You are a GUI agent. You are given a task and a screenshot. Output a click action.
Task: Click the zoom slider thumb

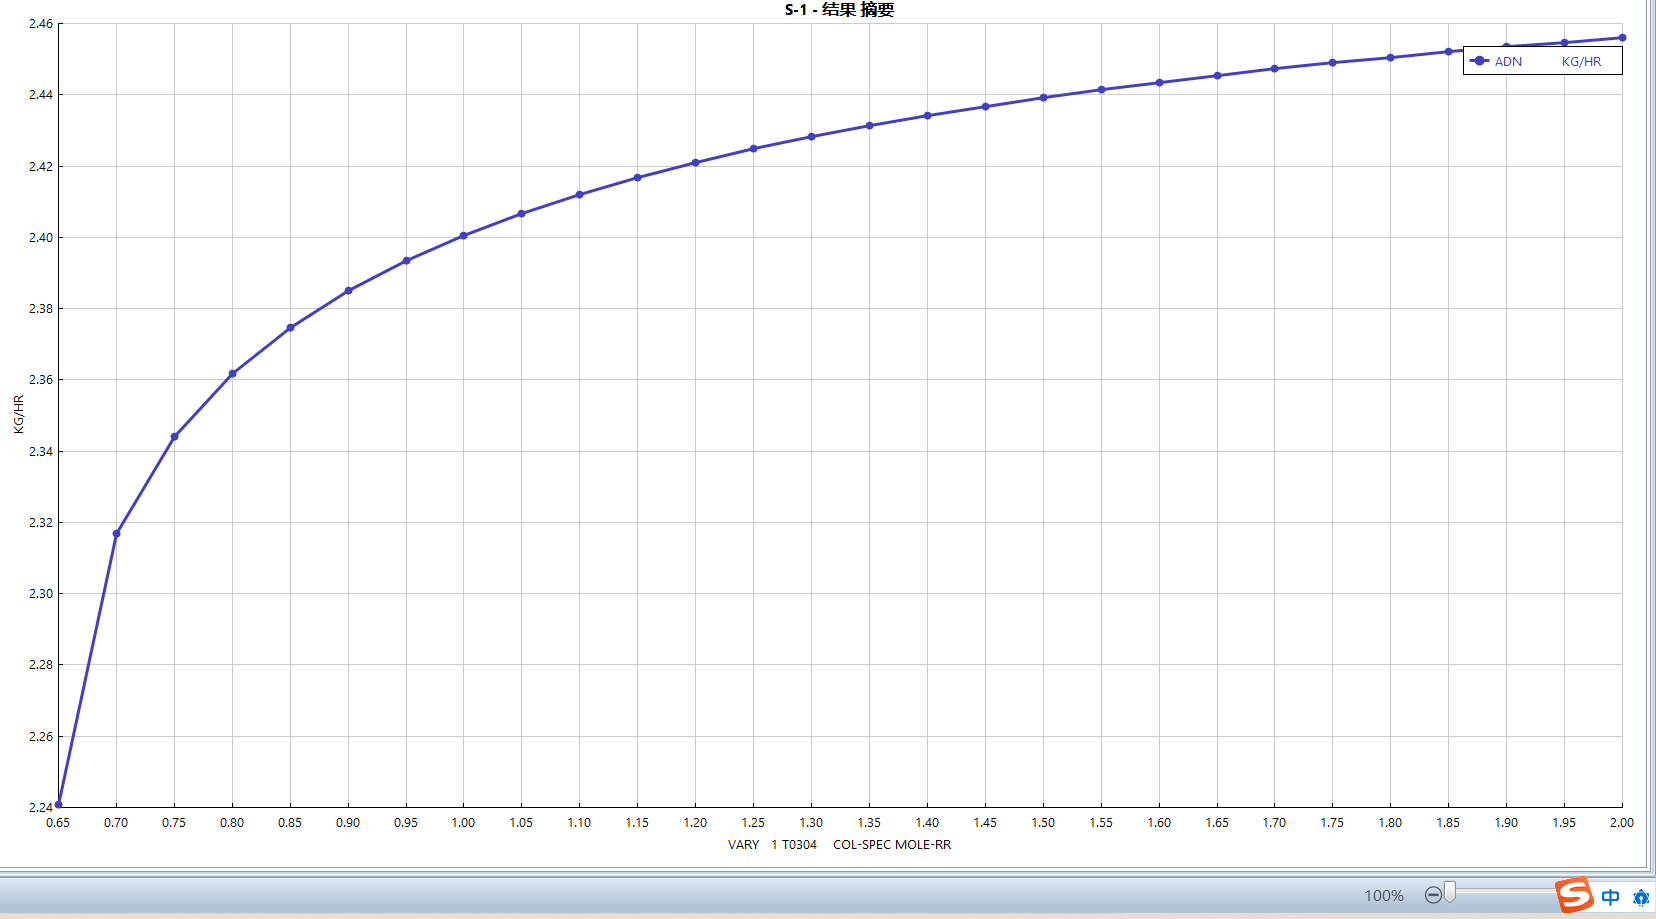click(x=1450, y=892)
